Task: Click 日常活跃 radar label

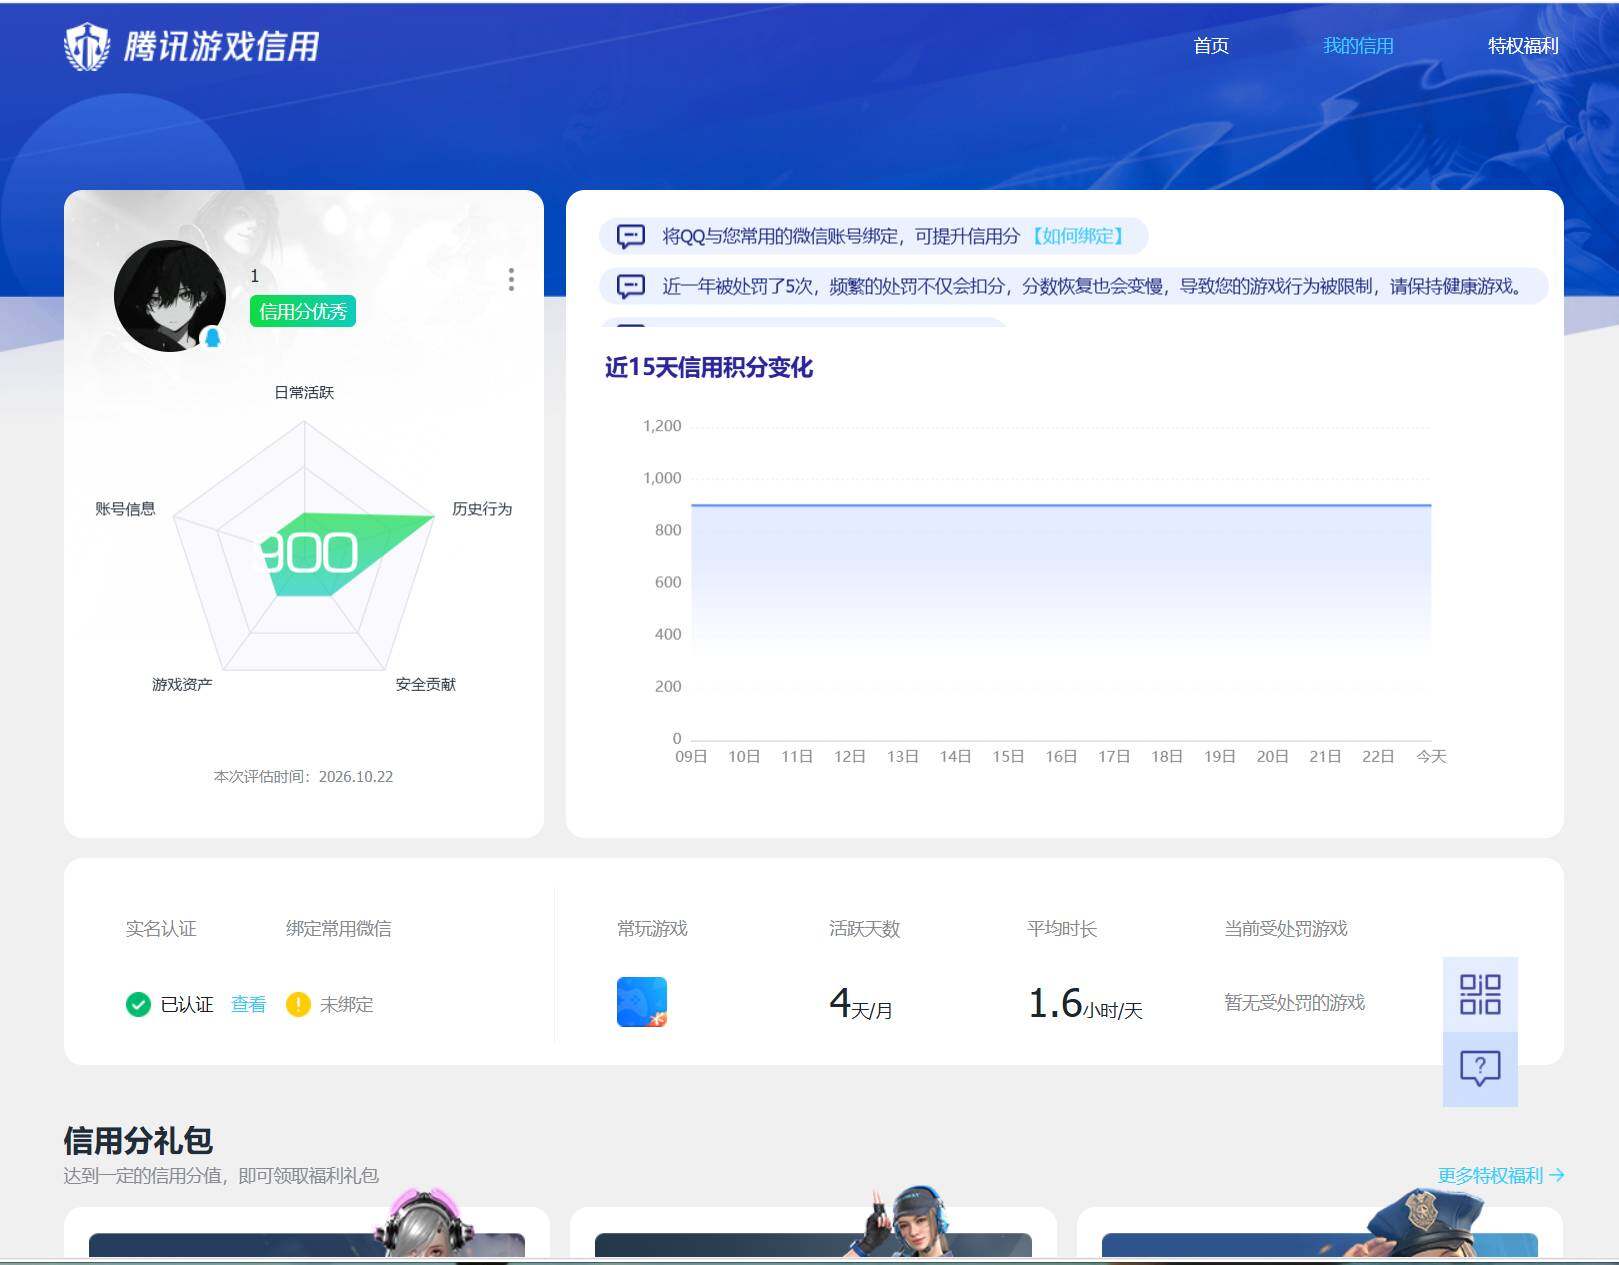Action: click(x=304, y=392)
